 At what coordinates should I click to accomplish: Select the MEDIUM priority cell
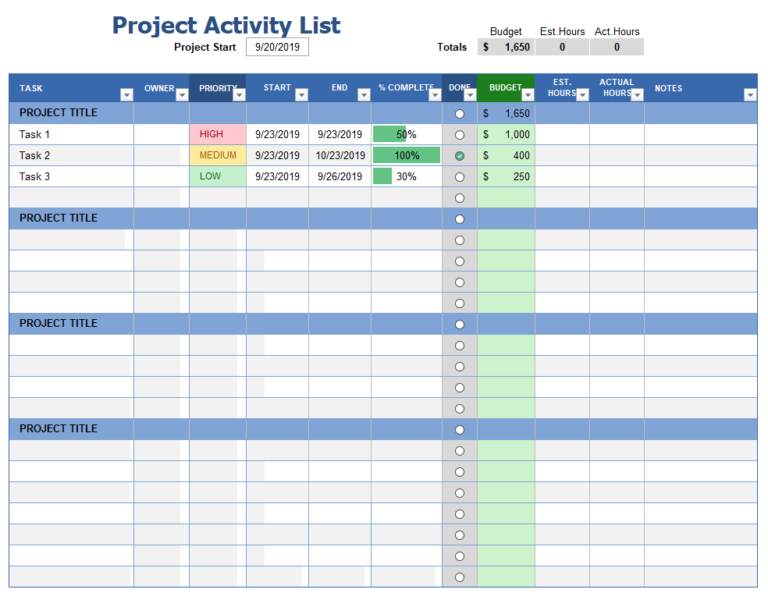tap(218, 155)
